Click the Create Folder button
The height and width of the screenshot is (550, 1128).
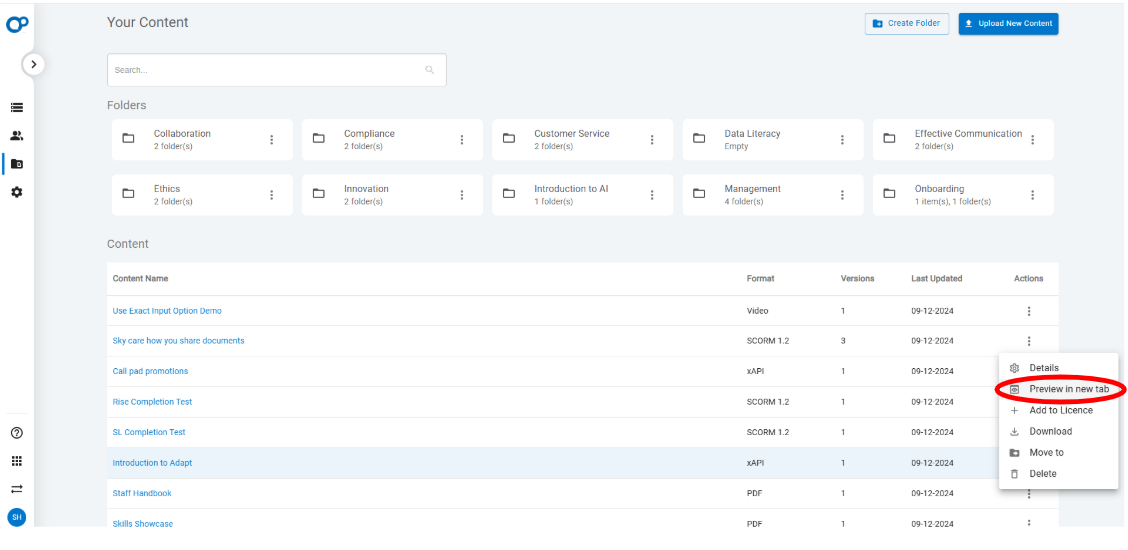coord(906,24)
